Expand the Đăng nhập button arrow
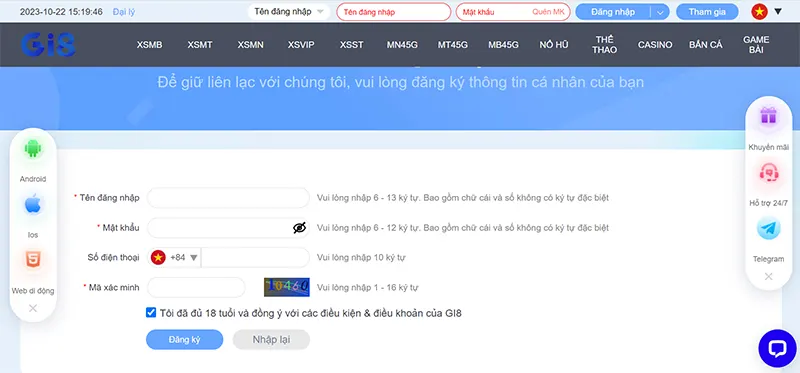Image resolution: width=800 pixels, height=373 pixels. (660, 12)
